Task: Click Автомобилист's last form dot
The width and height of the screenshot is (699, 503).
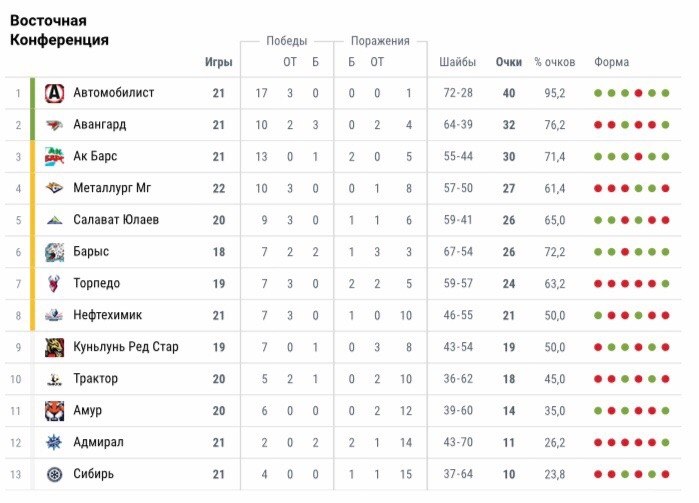Action: 663,94
